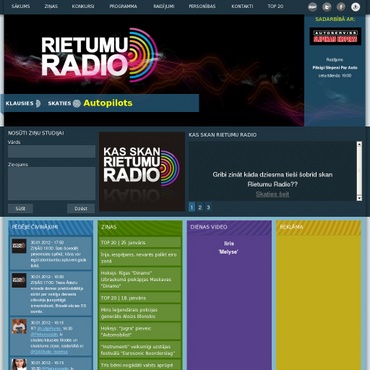Select slide page 1
The width and height of the screenshot is (370, 370).
pos(192,207)
